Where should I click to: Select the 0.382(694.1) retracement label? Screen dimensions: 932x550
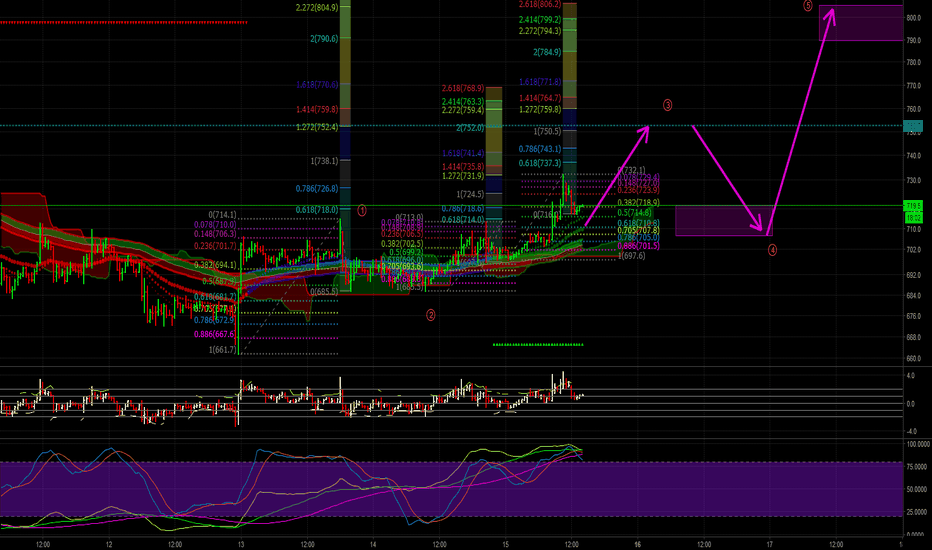[215, 265]
